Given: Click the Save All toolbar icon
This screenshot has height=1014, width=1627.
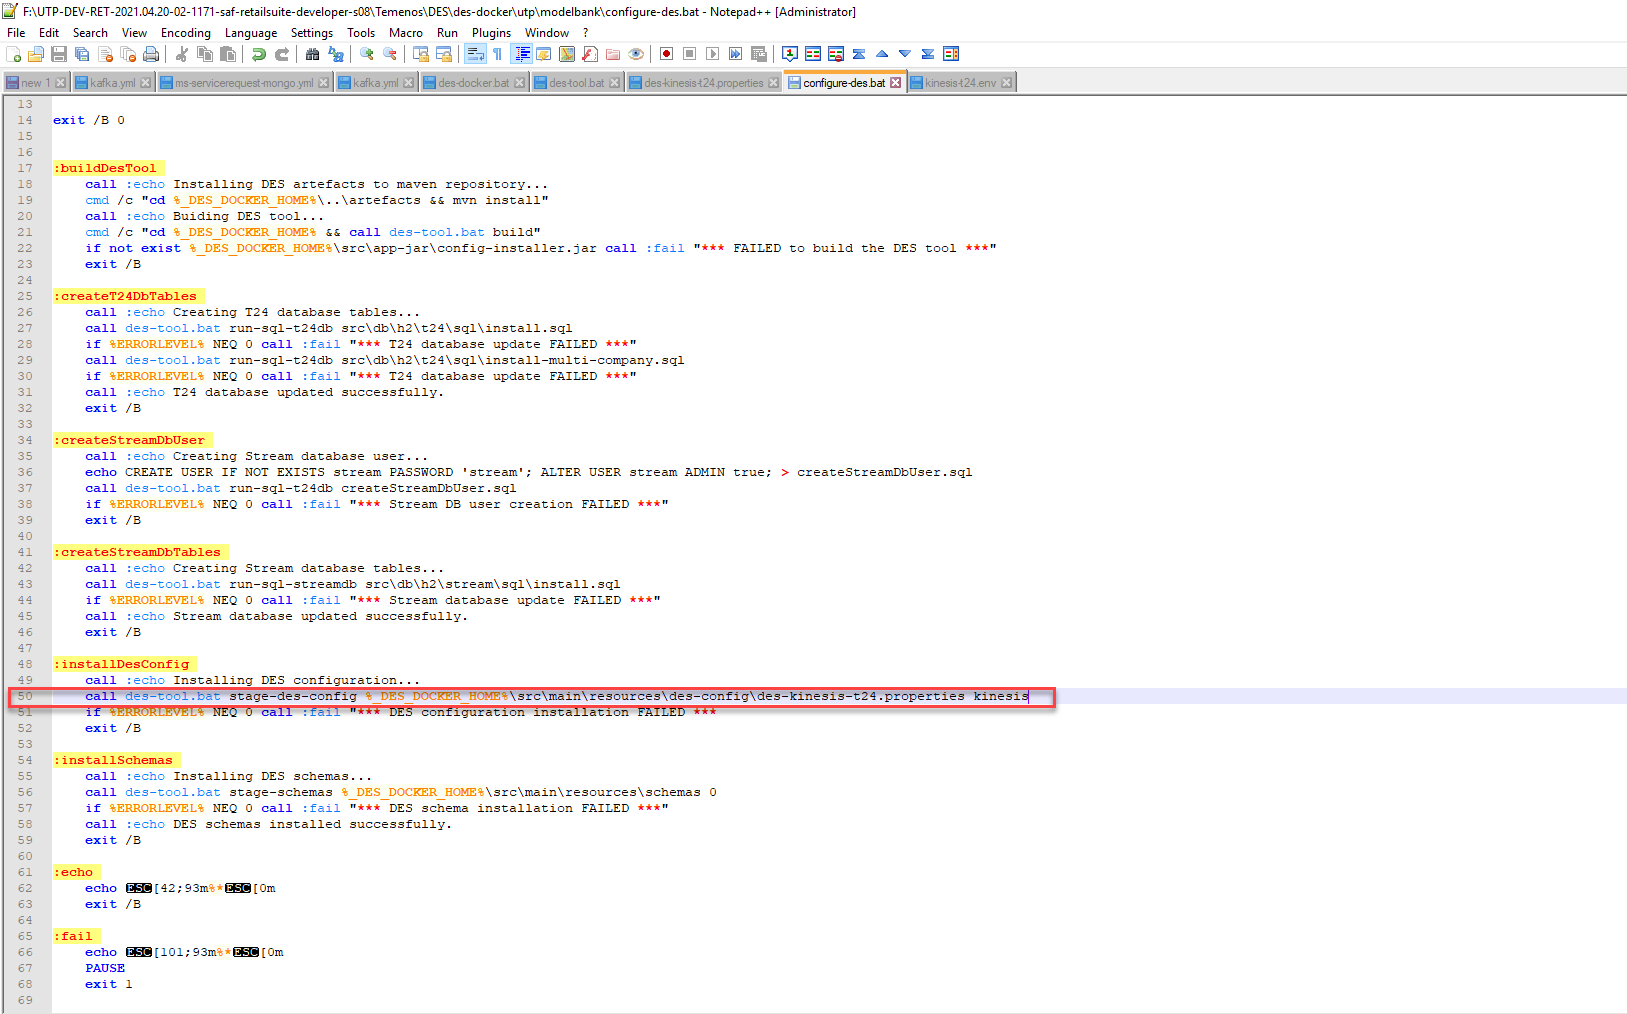Looking at the screenshot, I should point(82,54).
